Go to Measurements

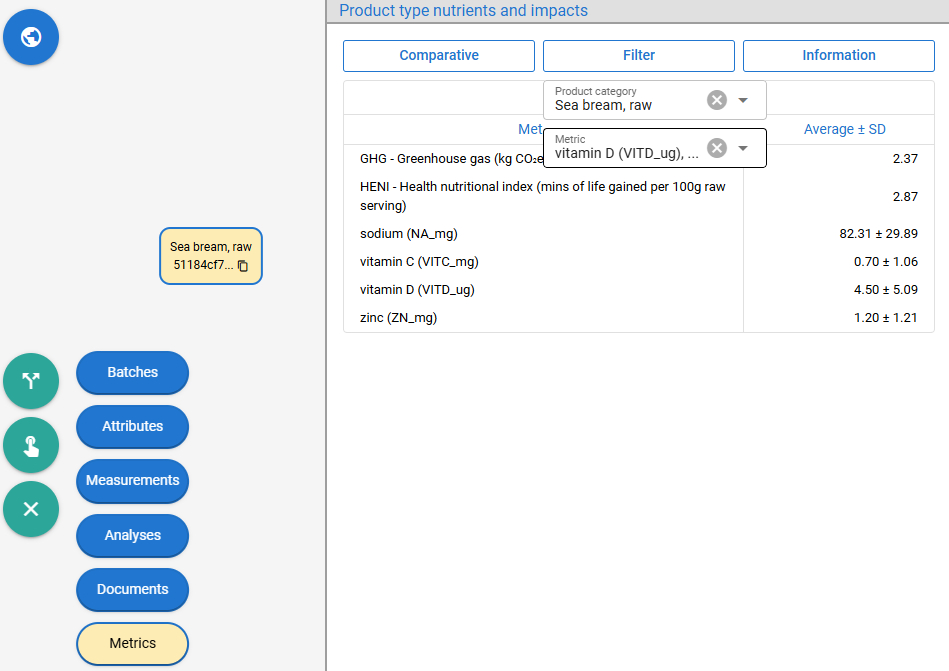coord(133,480)
